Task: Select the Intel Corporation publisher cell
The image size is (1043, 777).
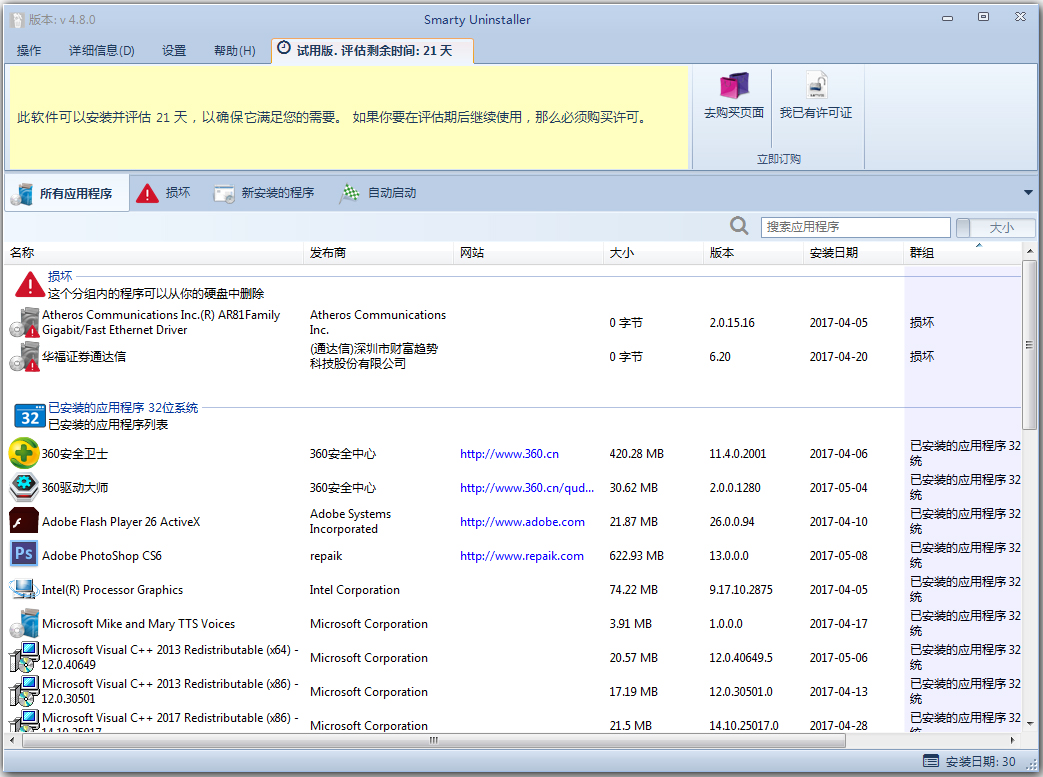Action: (x=355, y=589)
